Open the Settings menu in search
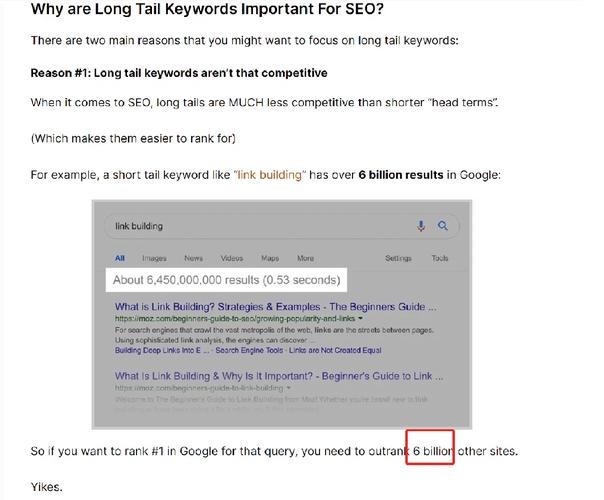Screen dimensions: 604x500 pyautogui.click(x=398, y=258)
